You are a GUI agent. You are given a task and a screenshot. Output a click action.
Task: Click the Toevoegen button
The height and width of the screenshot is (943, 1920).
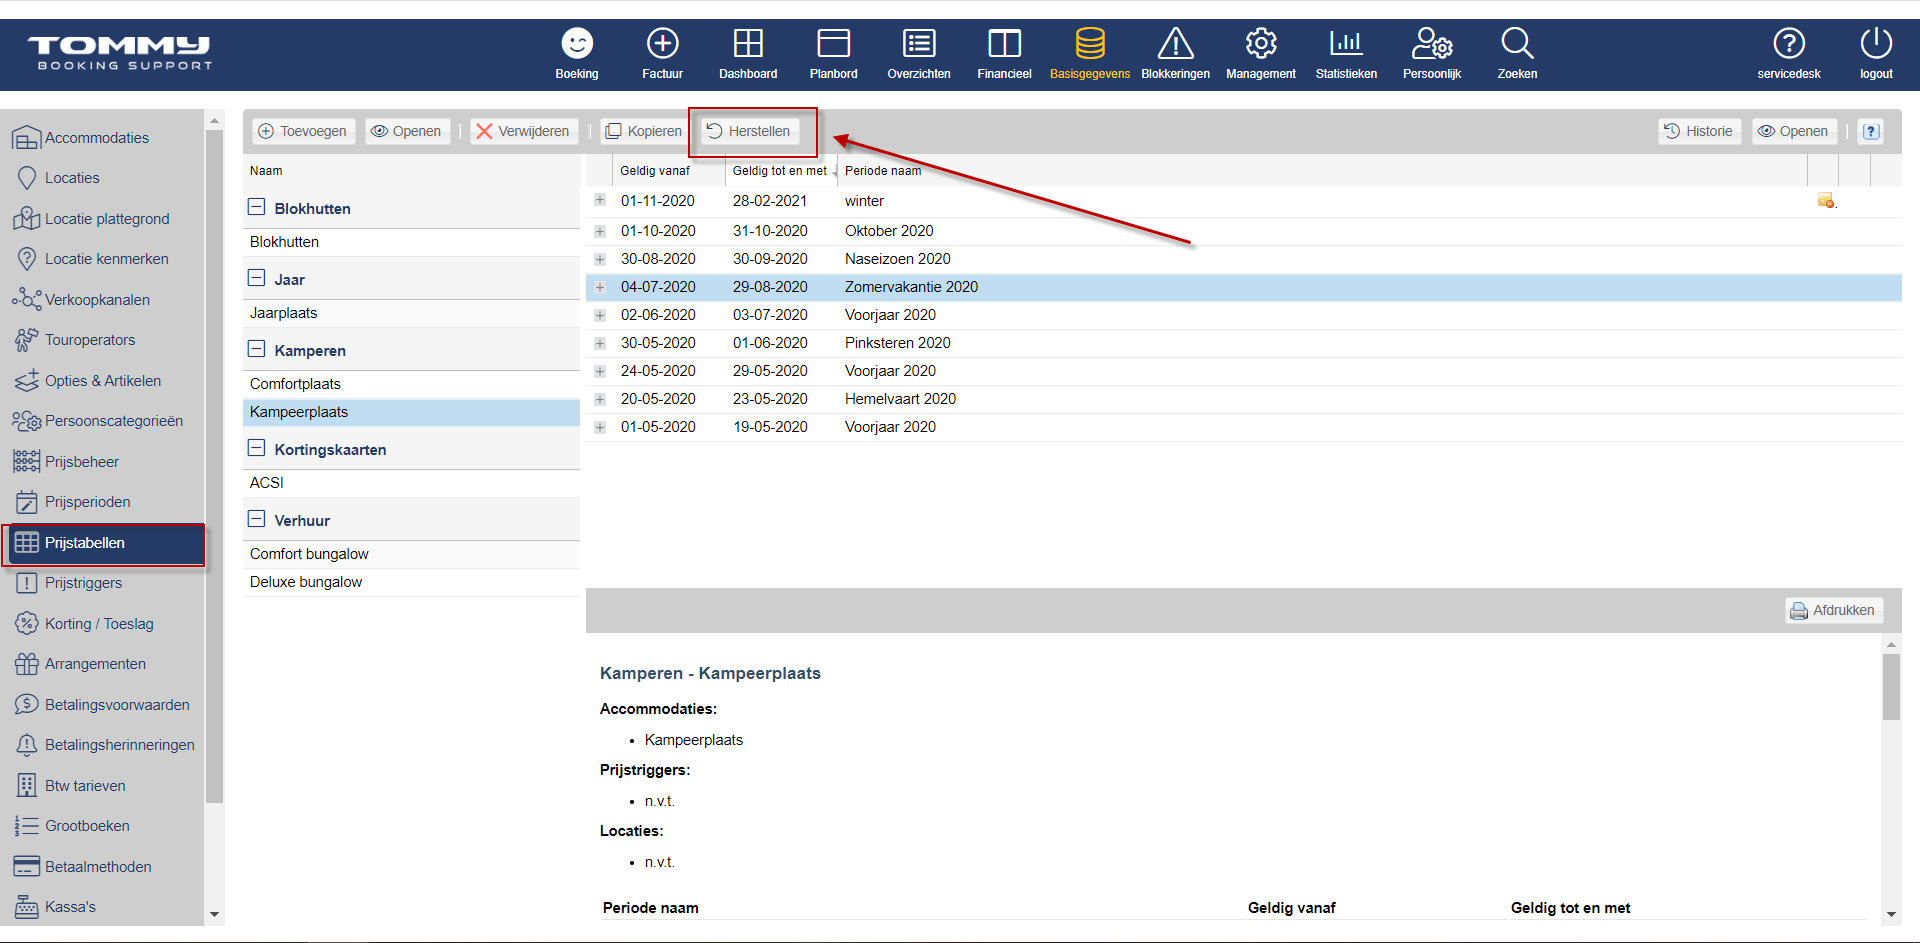(302, 131)
